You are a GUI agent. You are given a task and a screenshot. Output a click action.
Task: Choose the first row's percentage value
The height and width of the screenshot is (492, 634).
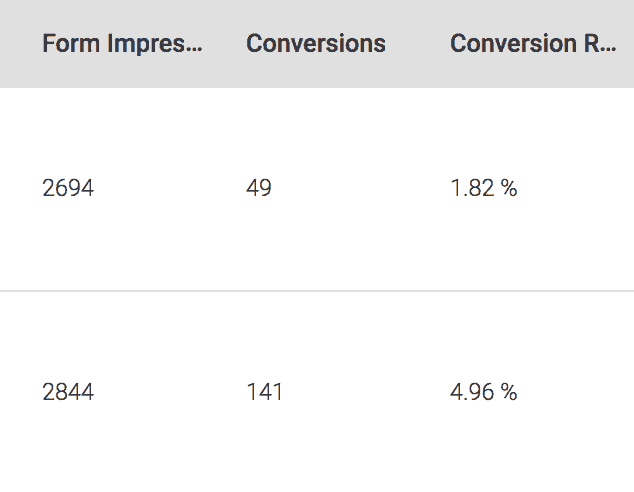coord(483,188)
